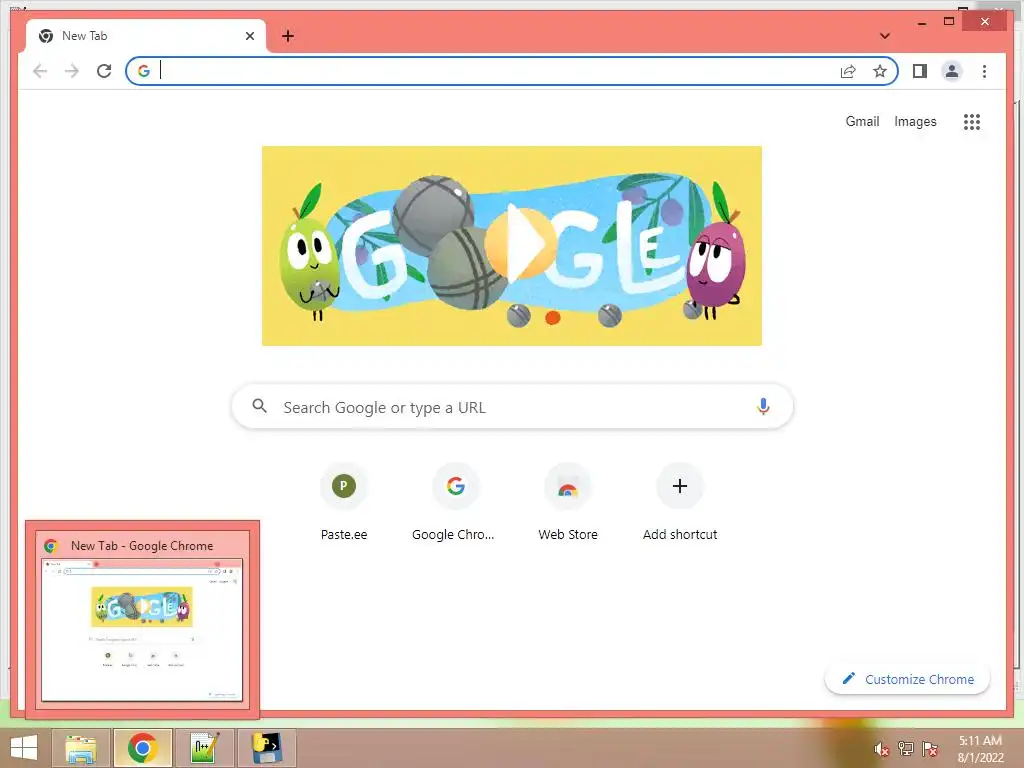Viewport: 1024px width, 768px height.
Task: Bookmark this tab with the star icon
Action: click(880, 71)
